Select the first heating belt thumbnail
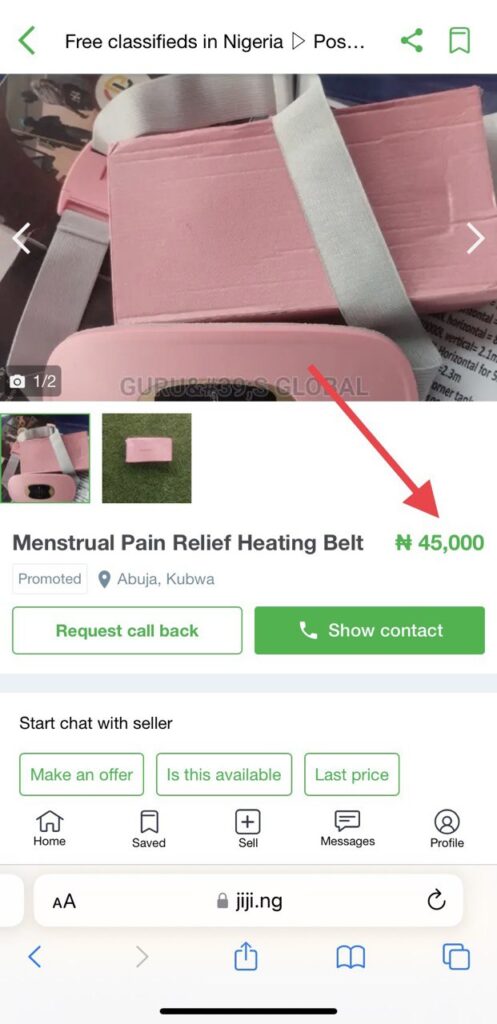 tap(45, 458)
